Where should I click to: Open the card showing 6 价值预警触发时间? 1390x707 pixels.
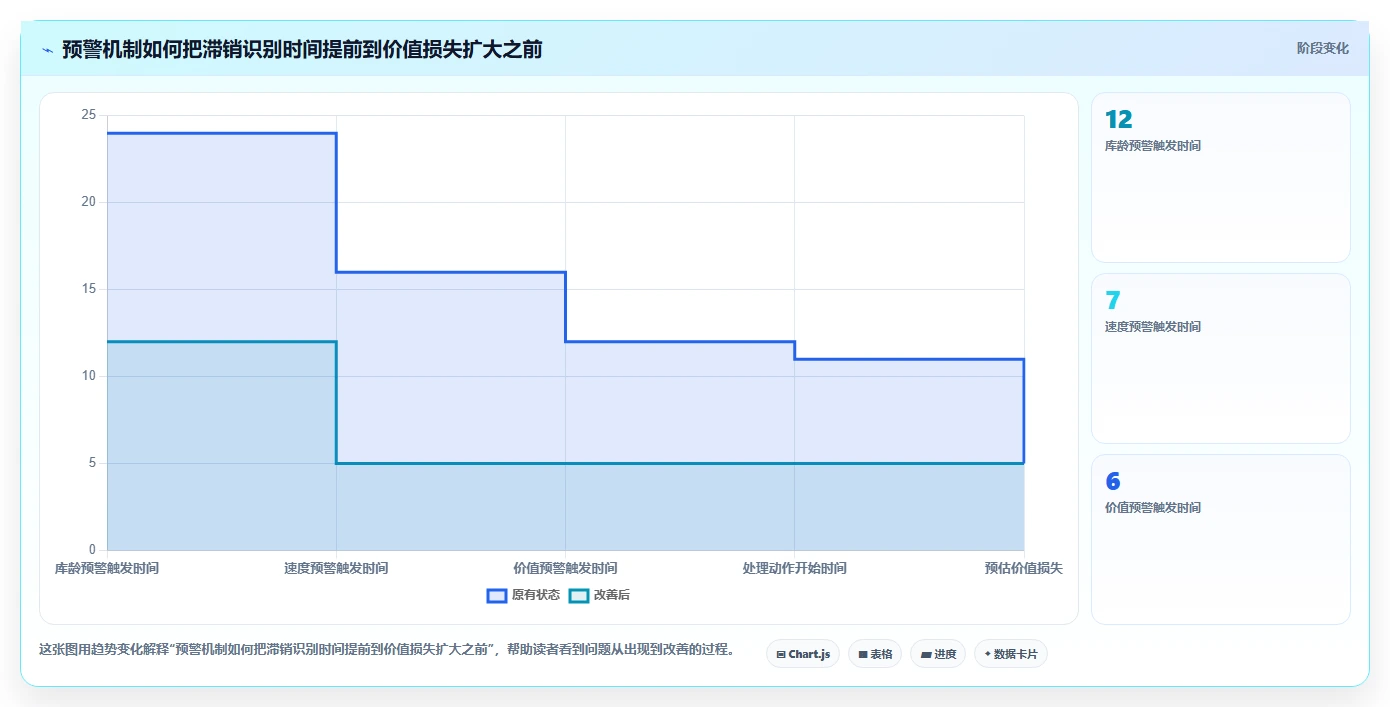tap(1220, 539)
